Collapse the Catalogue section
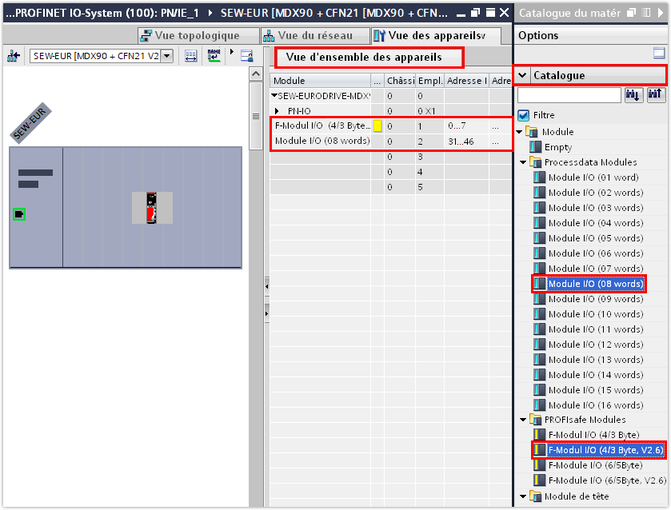671x510 pixels. (x=523, y=75)
